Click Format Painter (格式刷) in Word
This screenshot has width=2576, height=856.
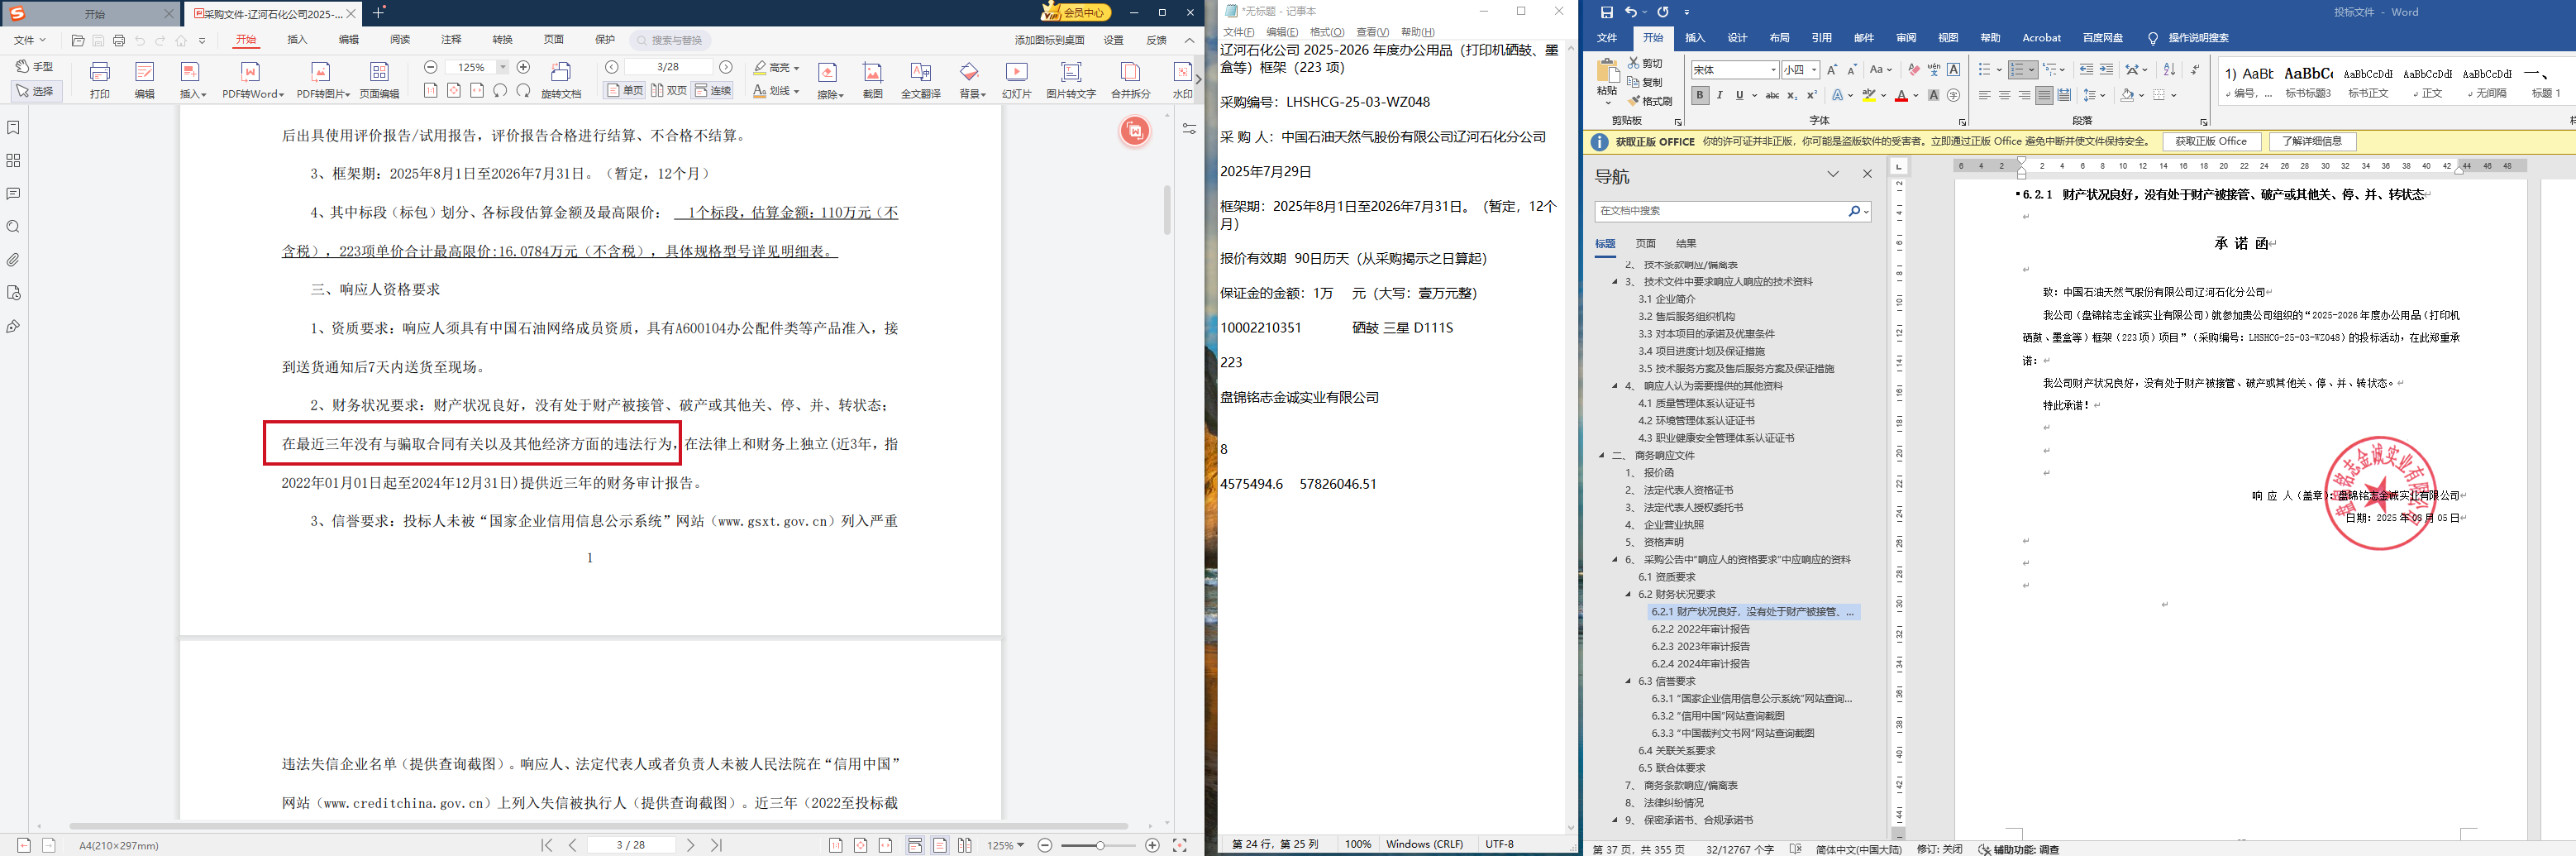[1651, 101]
